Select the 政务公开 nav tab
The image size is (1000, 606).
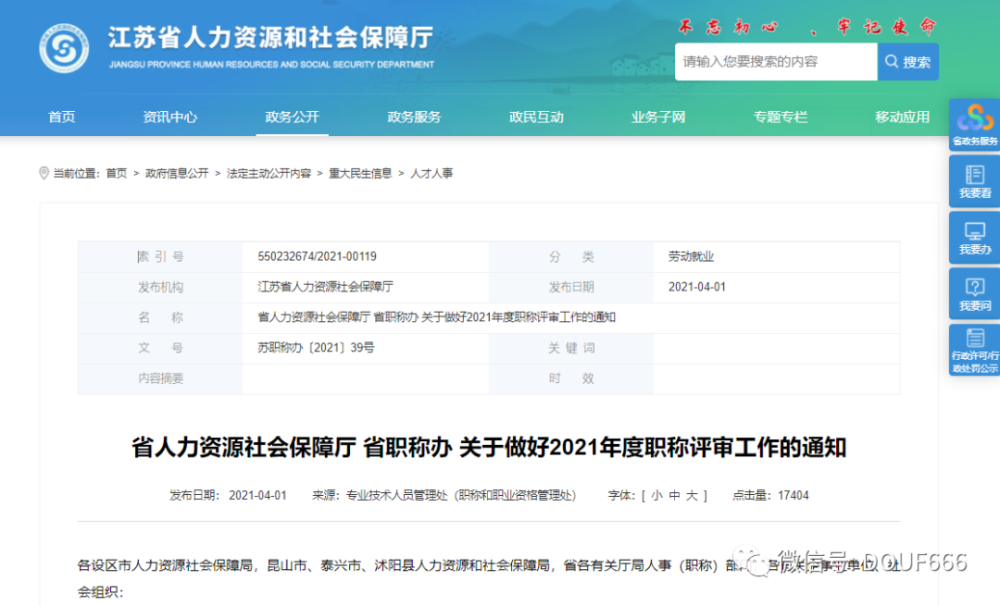tap(292, 117)
